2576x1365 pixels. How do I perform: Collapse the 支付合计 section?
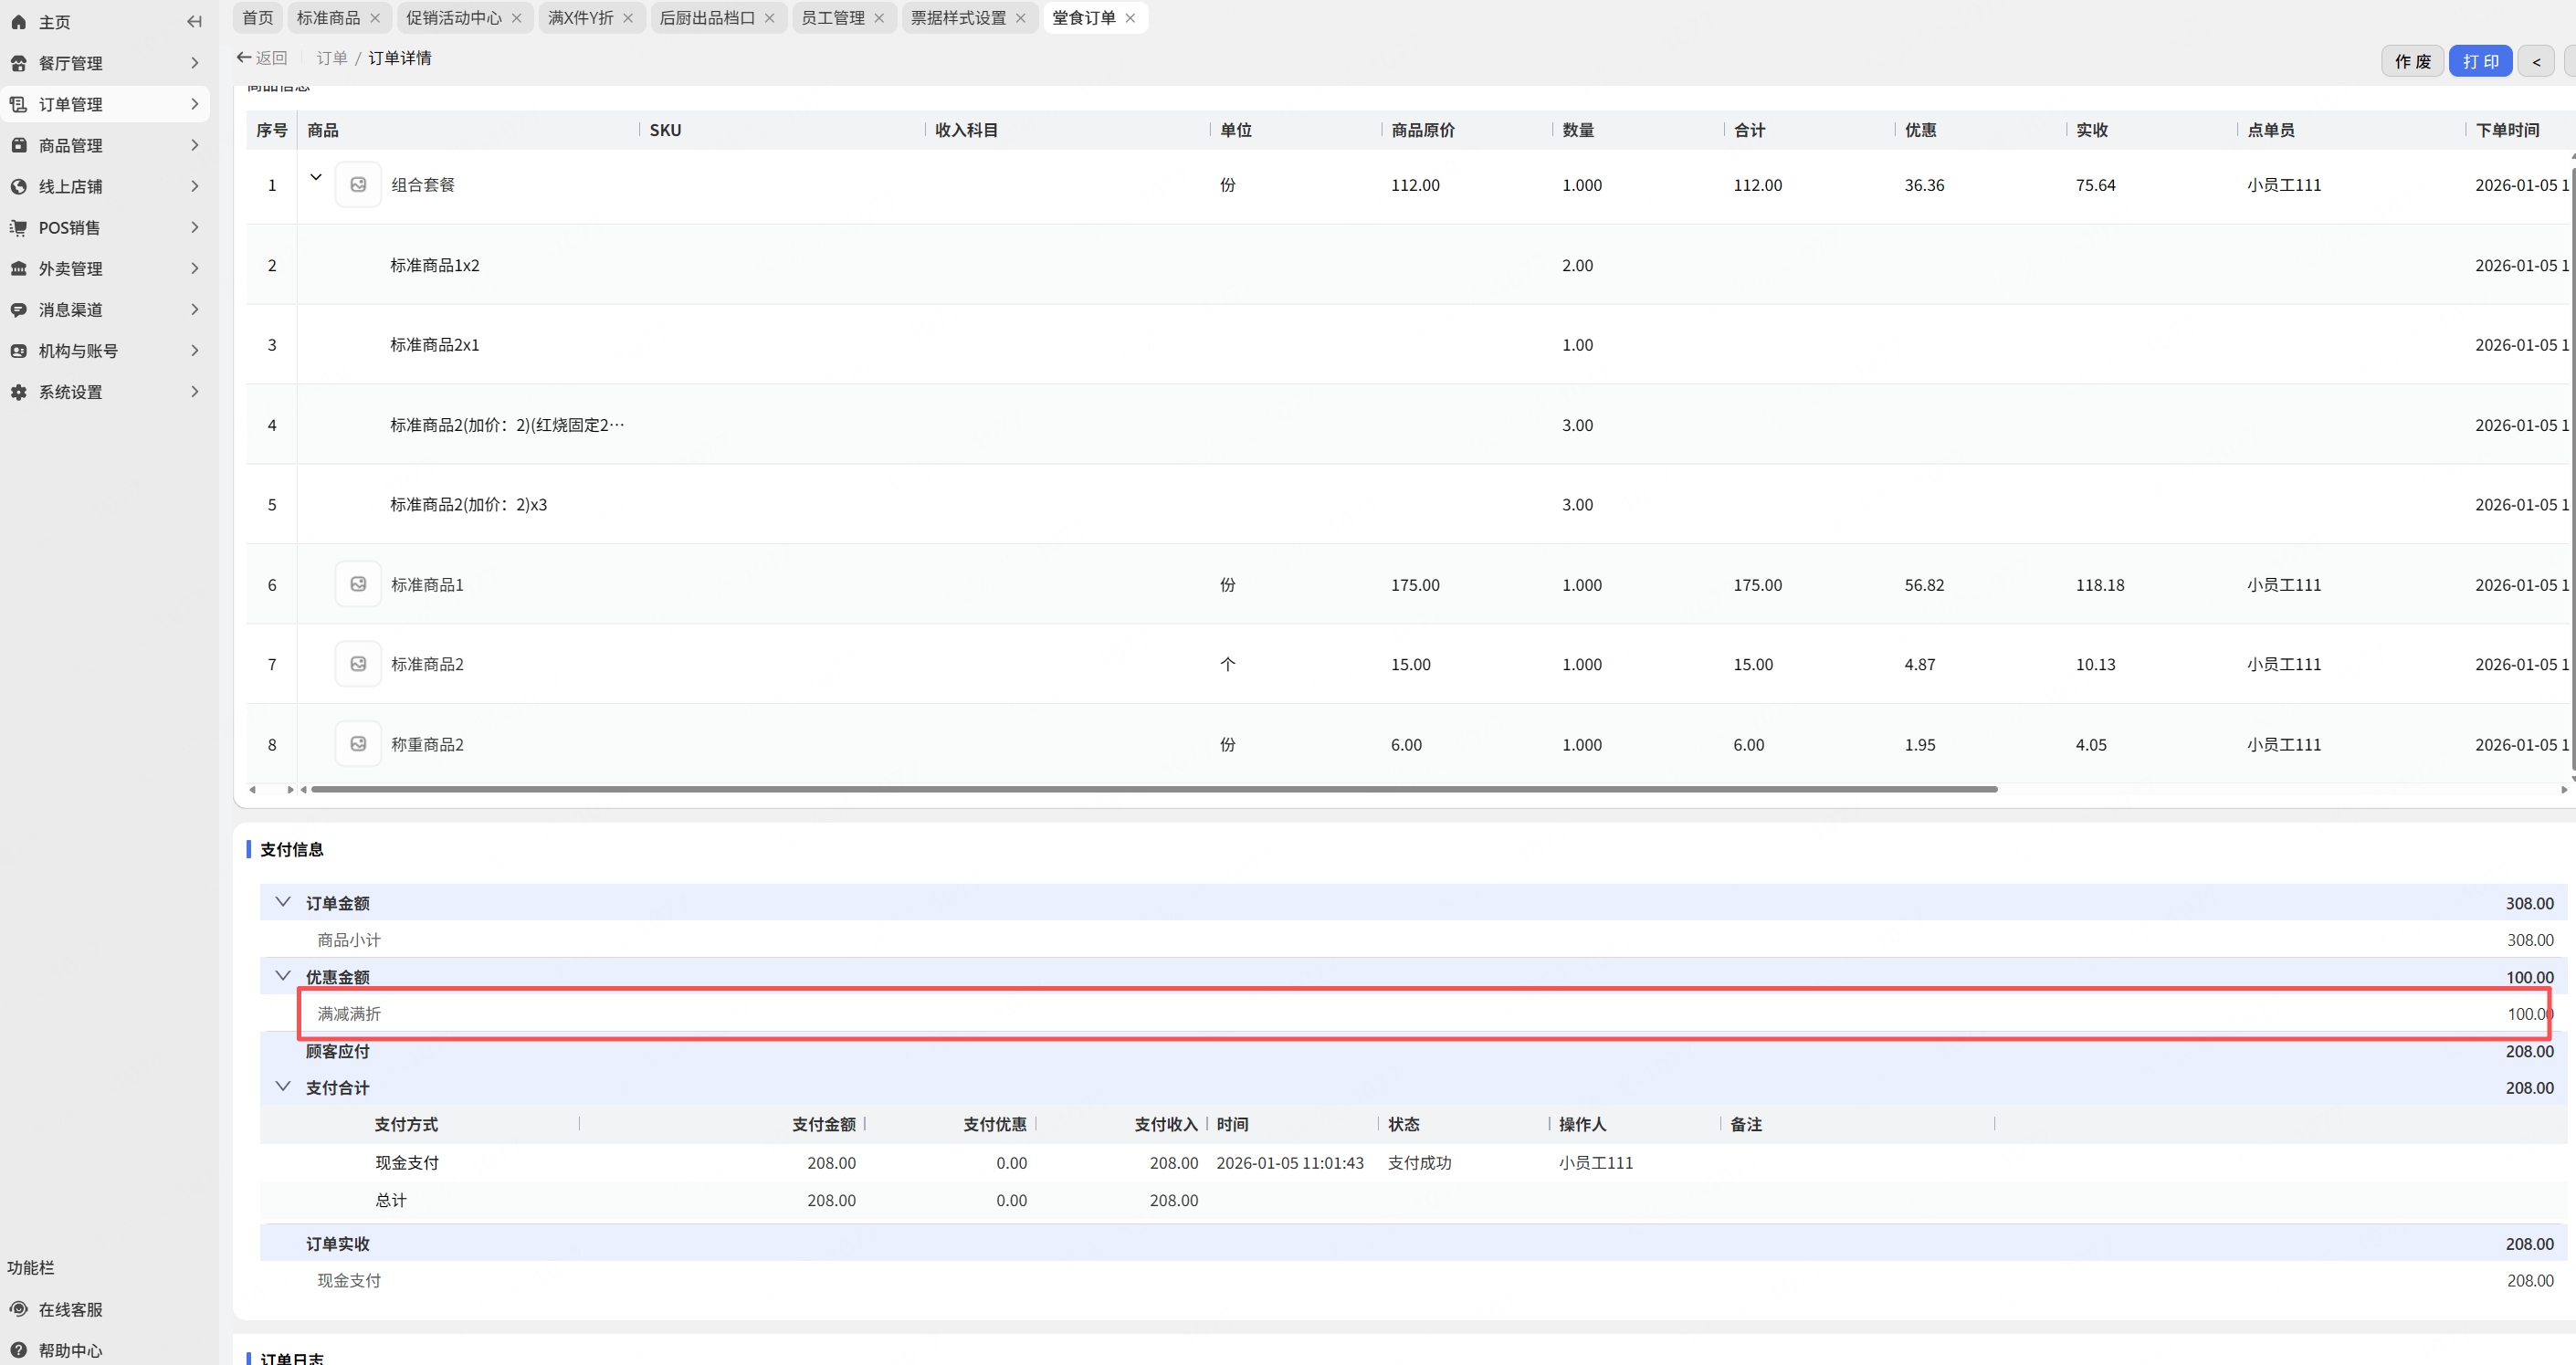(x=283, y=1087)
